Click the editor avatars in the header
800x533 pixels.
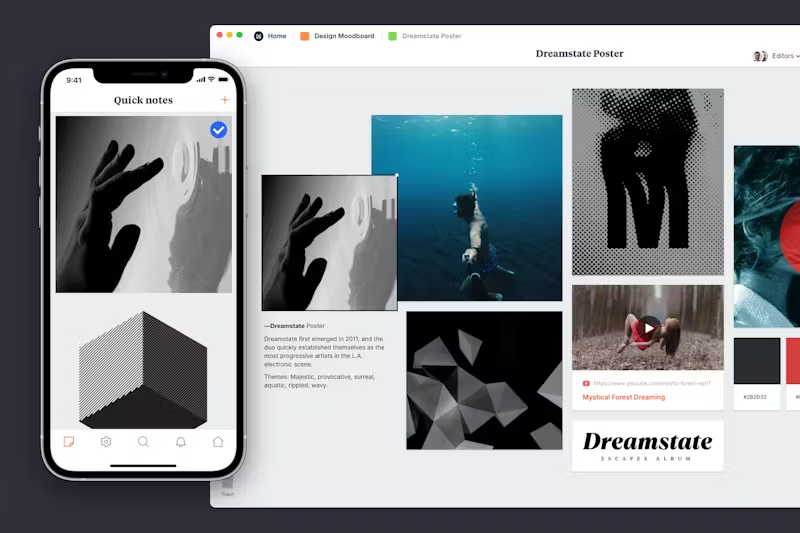pos(759,56)
